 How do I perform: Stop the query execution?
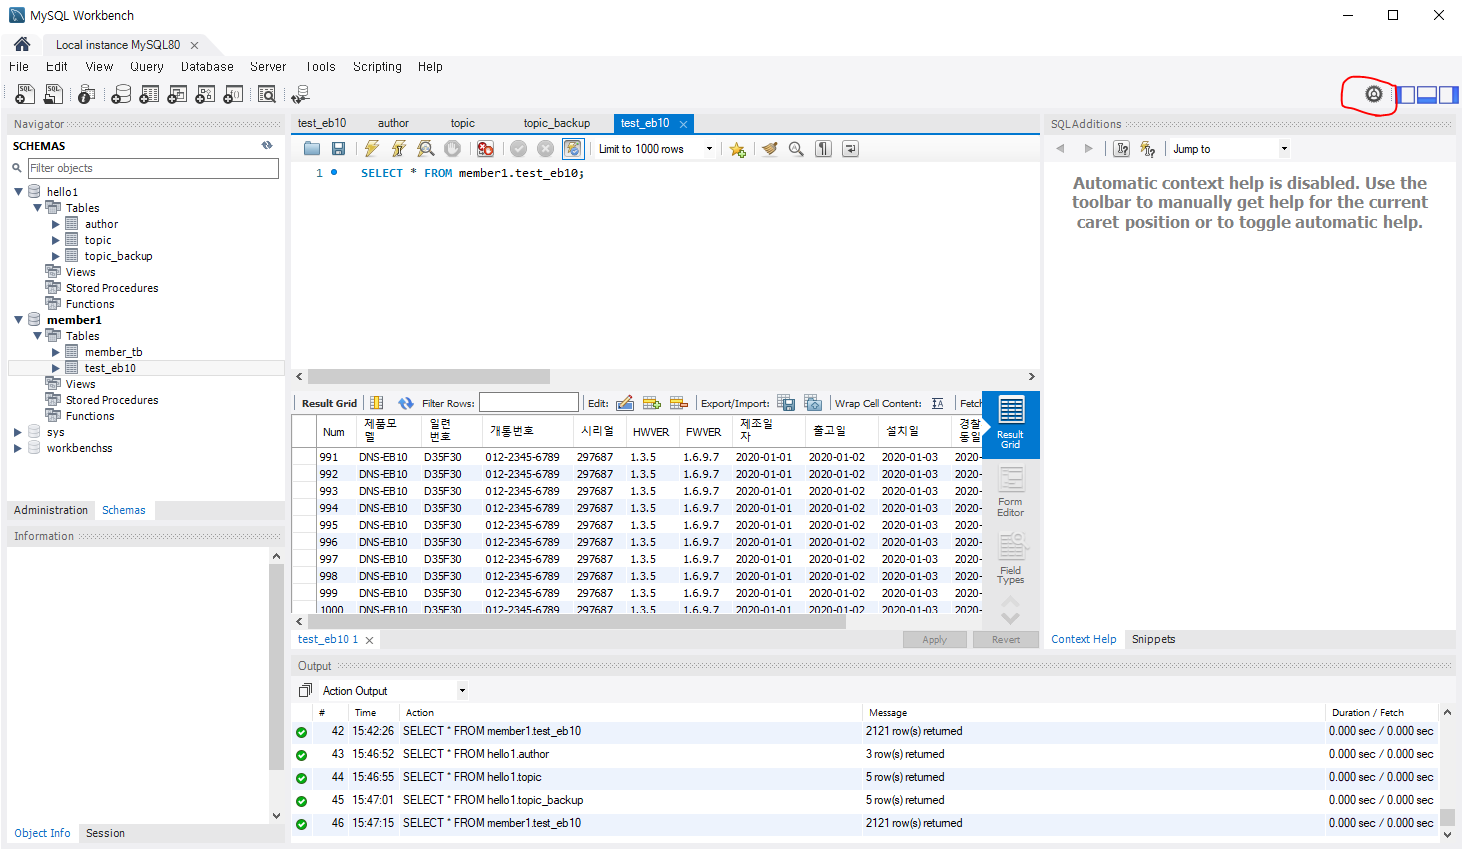pos(453,149)
